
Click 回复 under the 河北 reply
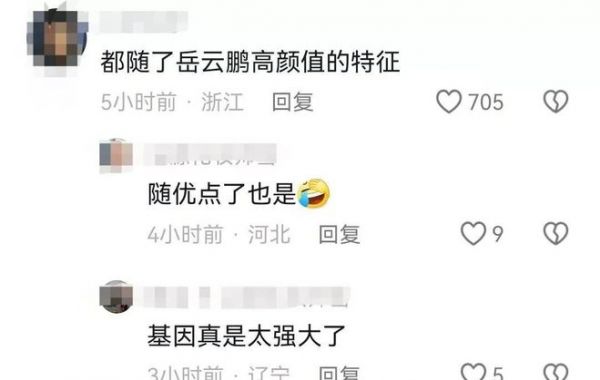(339, 234)
